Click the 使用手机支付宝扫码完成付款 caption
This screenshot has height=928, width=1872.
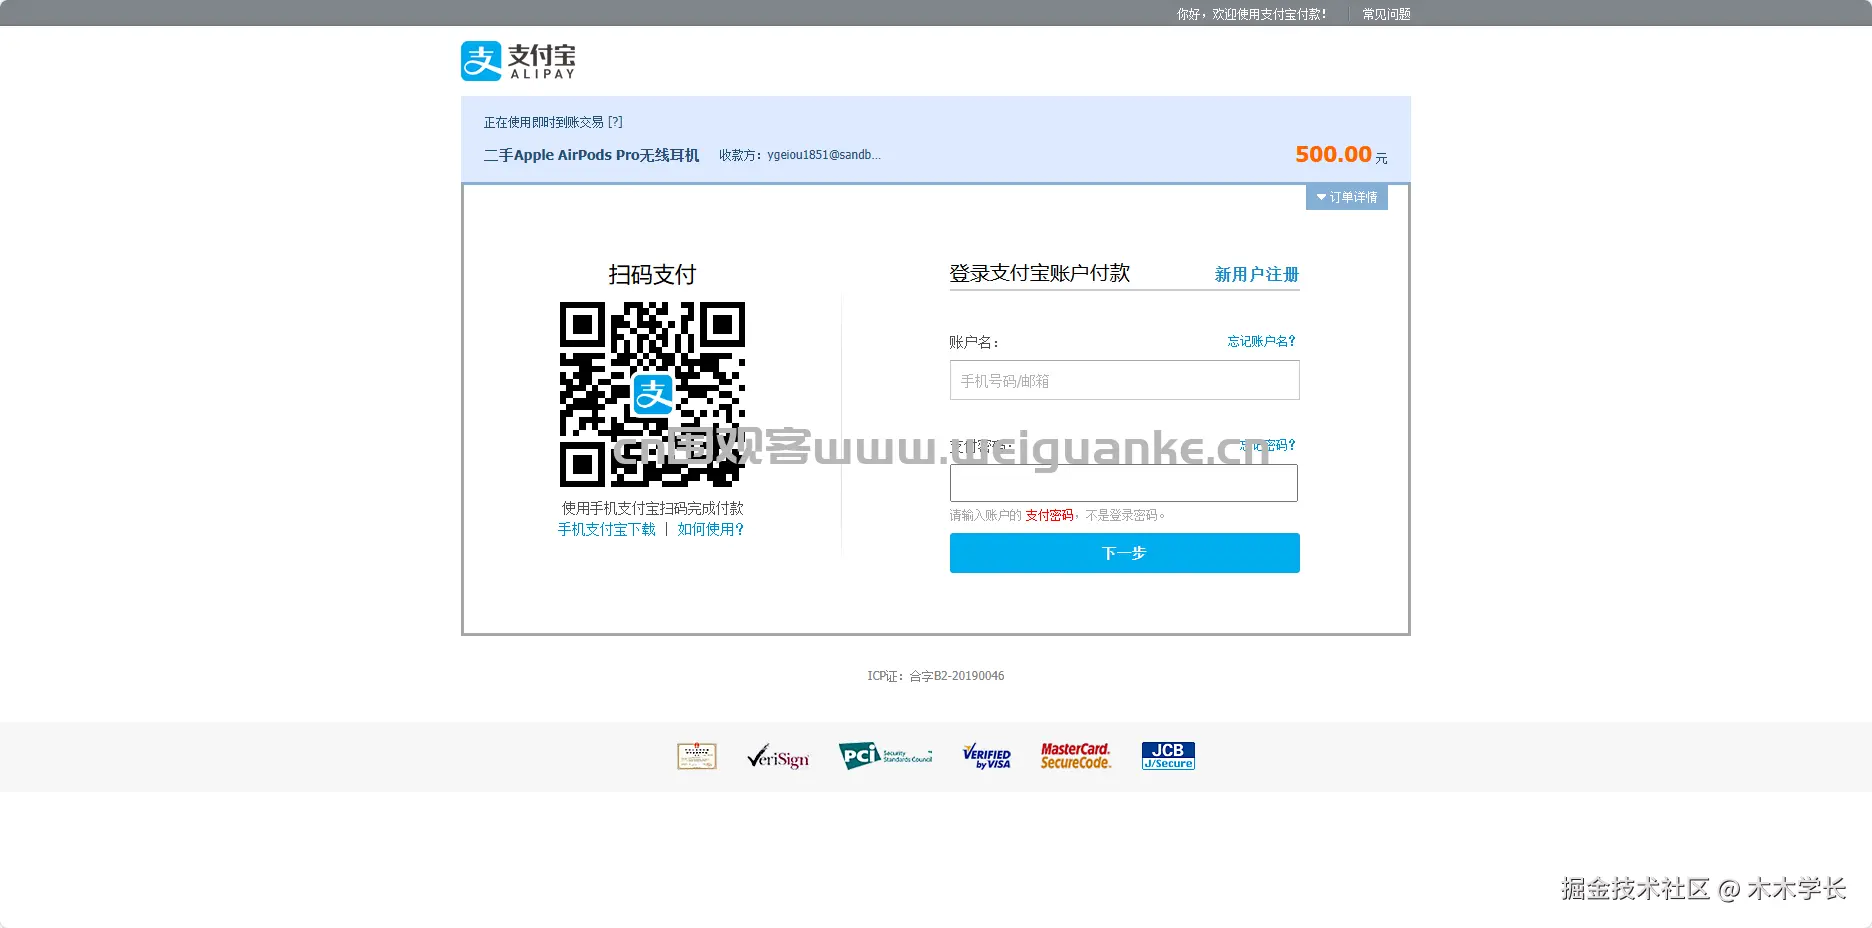pyautogui.click(x=653, y=508)
